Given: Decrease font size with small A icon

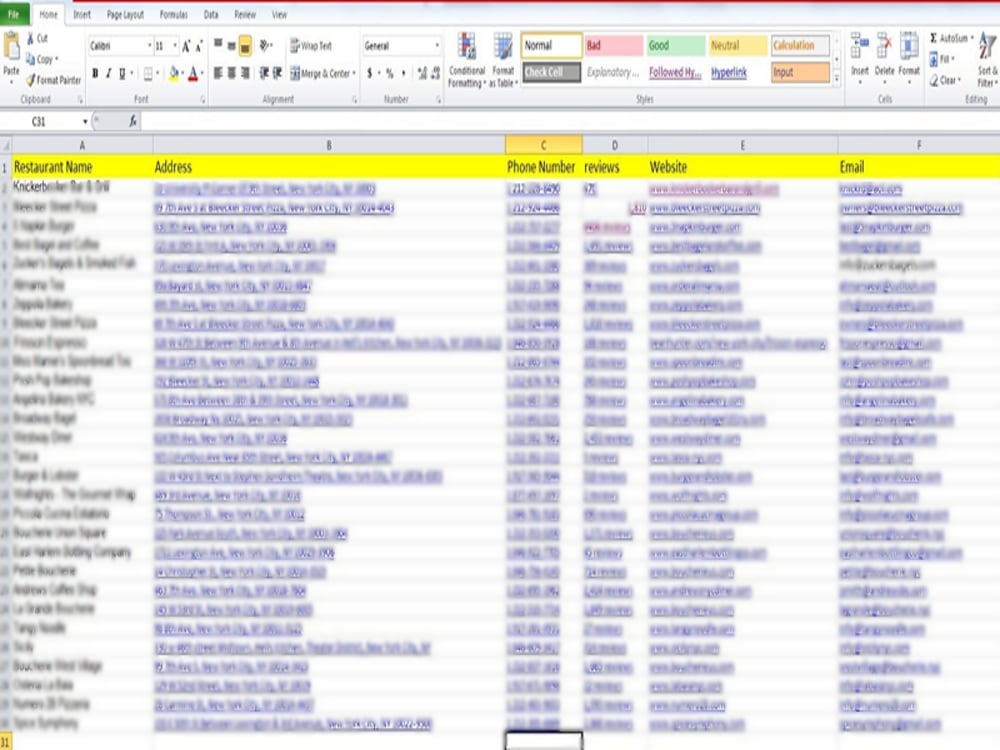Looking at the screenshot, I should (198, 46).
